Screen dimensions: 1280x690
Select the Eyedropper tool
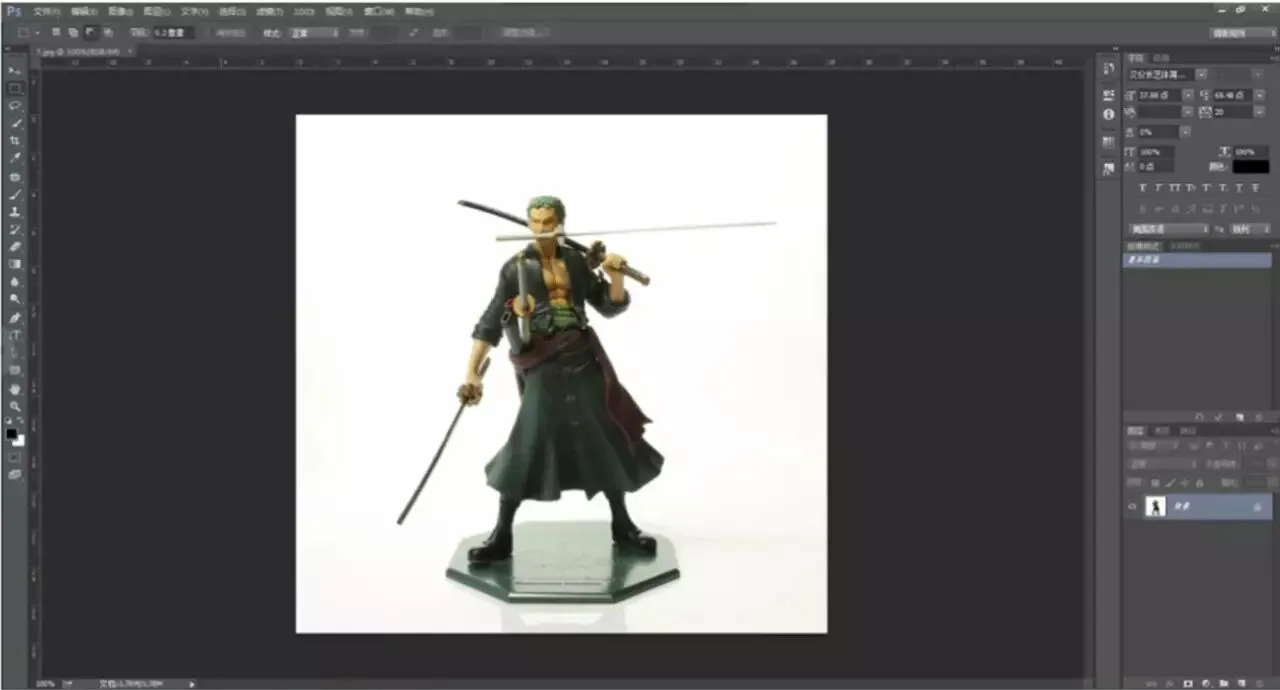pos(15,158)
